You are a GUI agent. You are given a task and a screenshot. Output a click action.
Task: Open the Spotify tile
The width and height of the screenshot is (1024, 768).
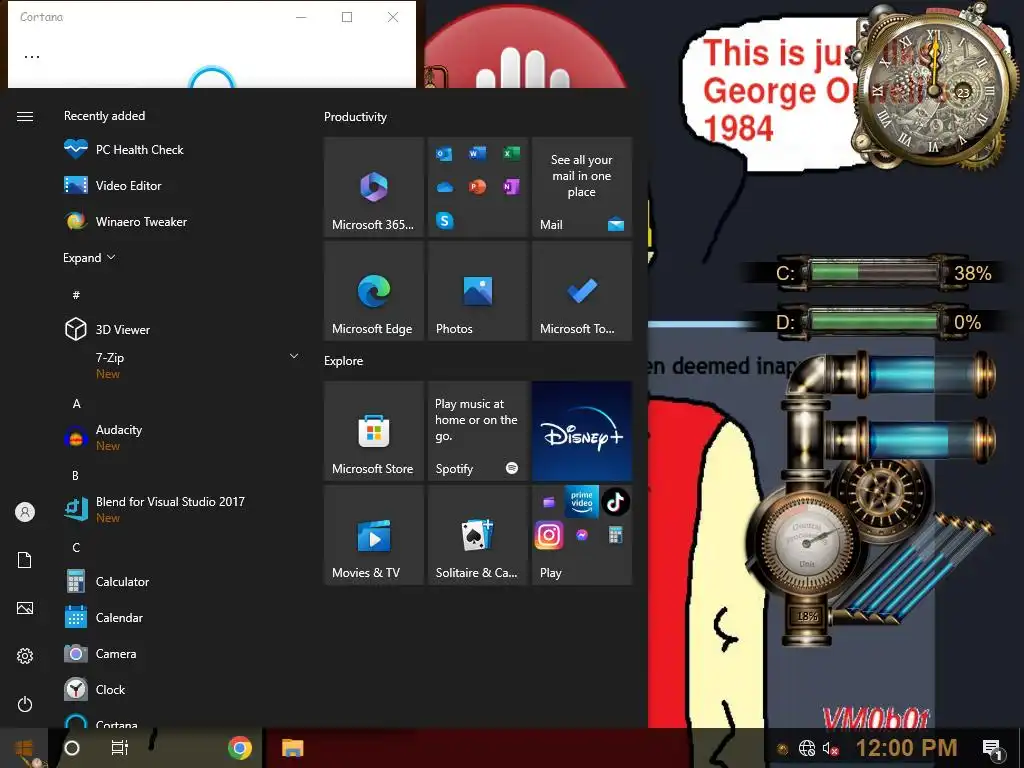(x=478, y=431)
